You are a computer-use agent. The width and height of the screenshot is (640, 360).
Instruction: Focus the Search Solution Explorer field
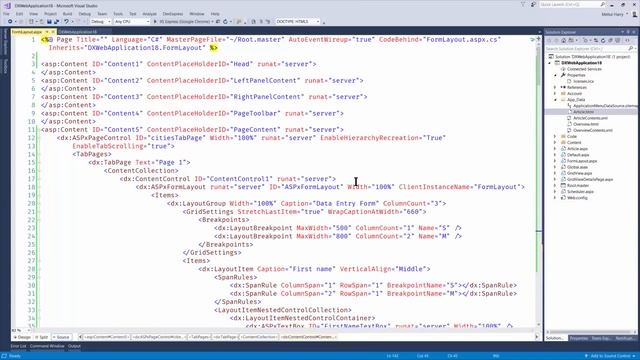click(x=590, y=49)
